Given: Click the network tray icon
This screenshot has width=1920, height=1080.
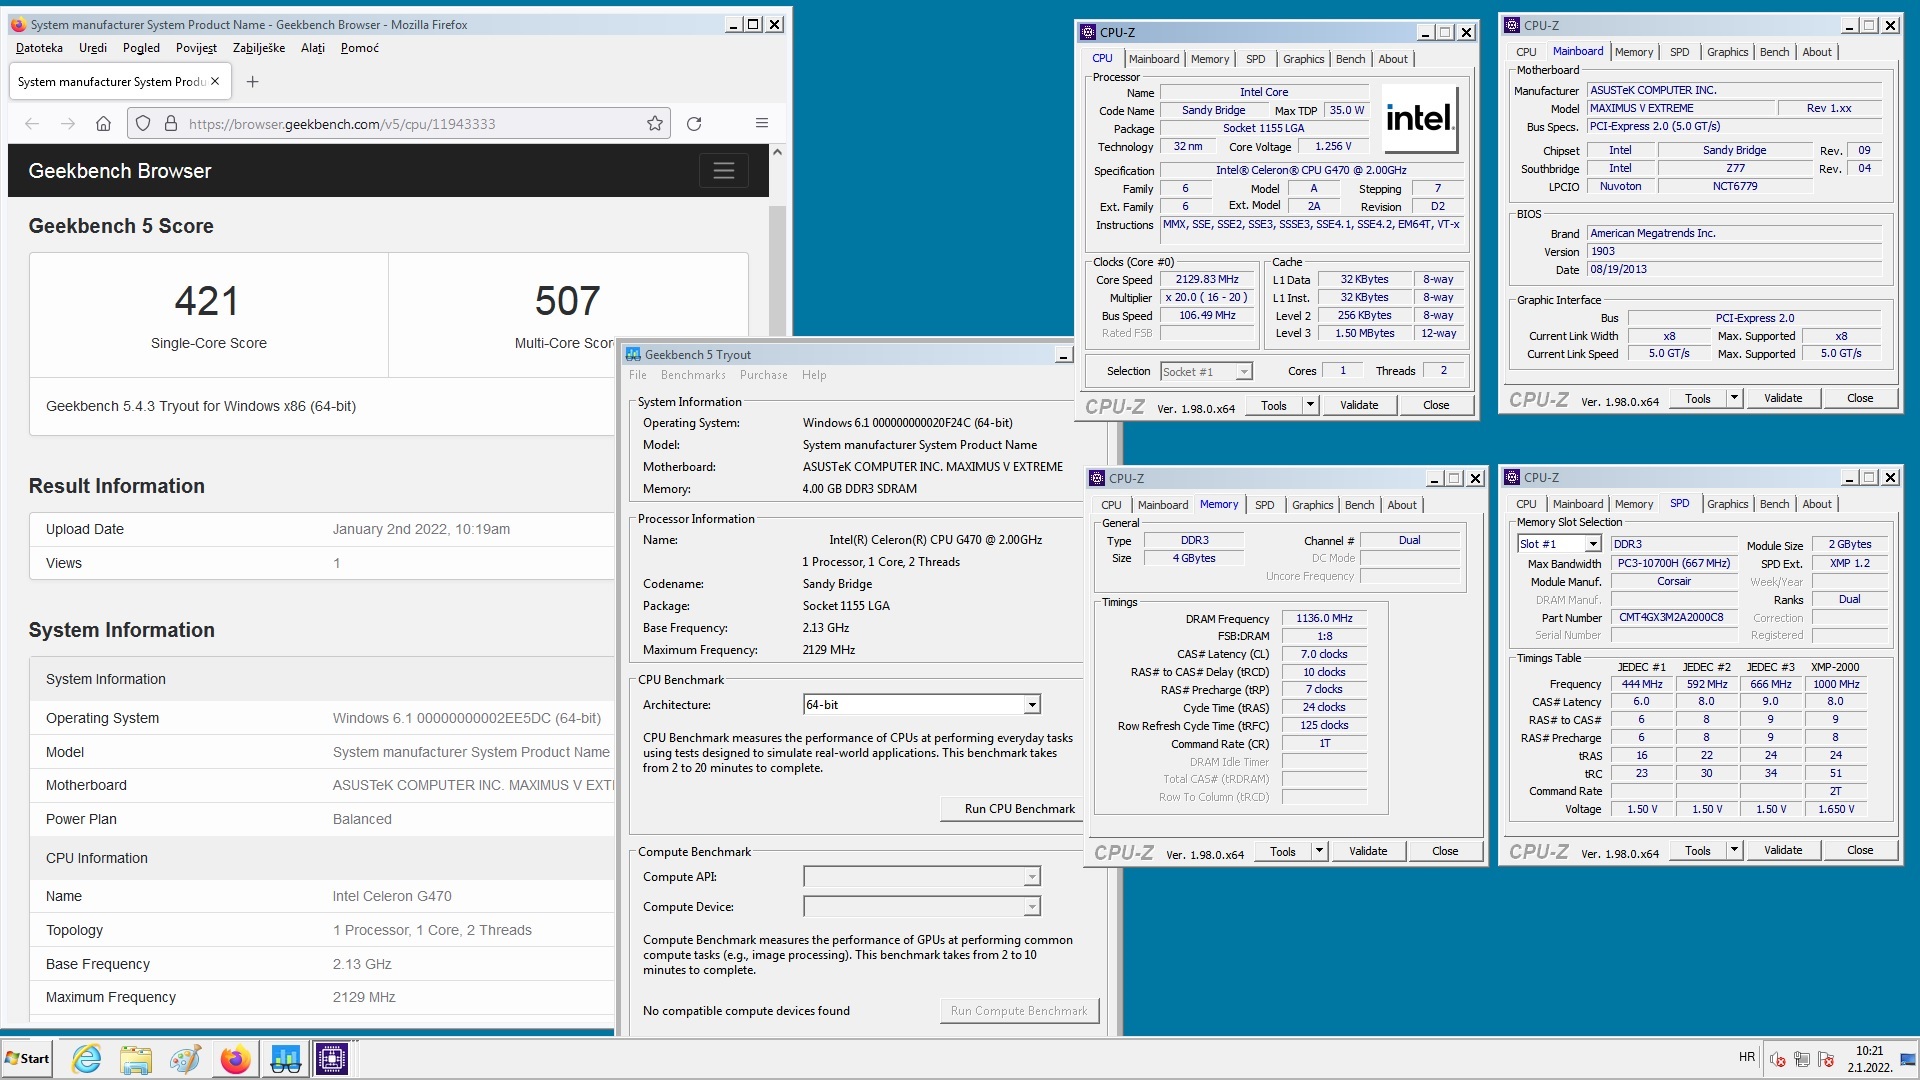Looking at the screenshot, I should (1801, 1059).
